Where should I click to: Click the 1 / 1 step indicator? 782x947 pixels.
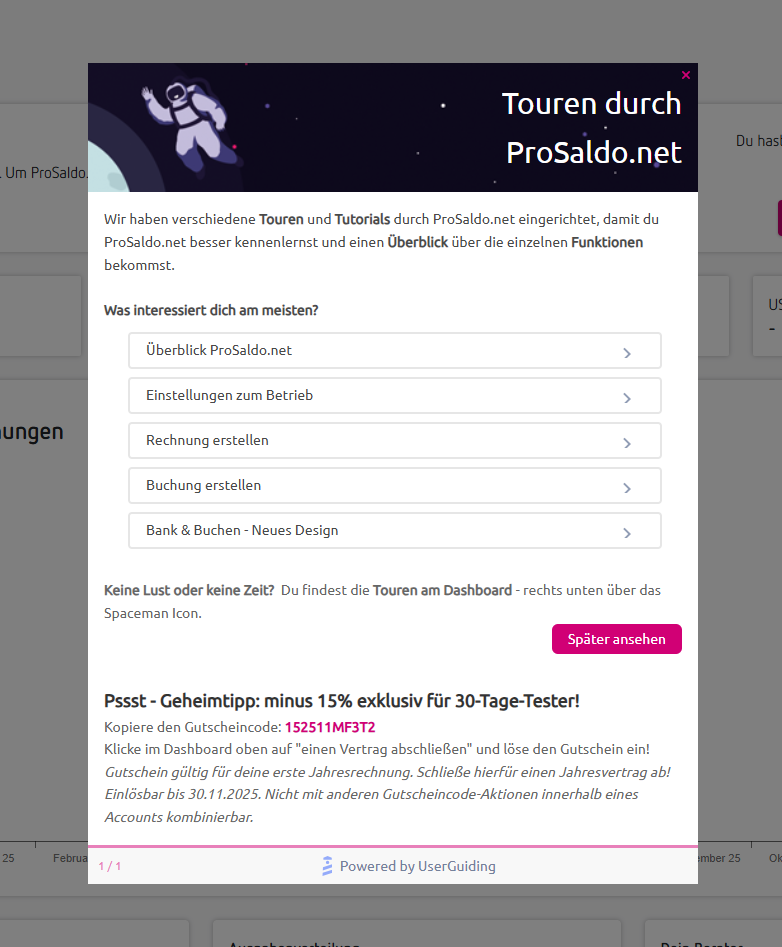tap(110, 866)
